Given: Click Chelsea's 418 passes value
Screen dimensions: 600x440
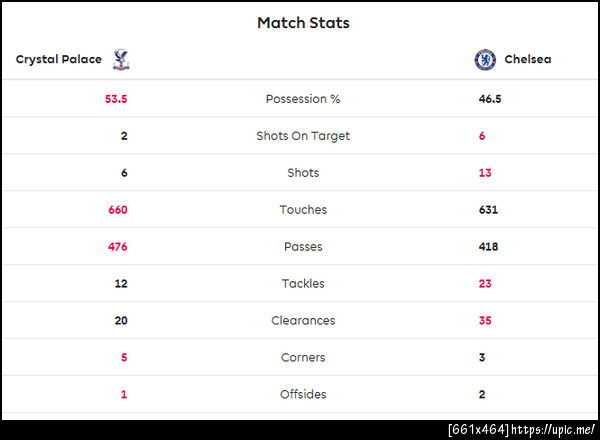Looking at the screenshot, I should click(x=488, y=247).
